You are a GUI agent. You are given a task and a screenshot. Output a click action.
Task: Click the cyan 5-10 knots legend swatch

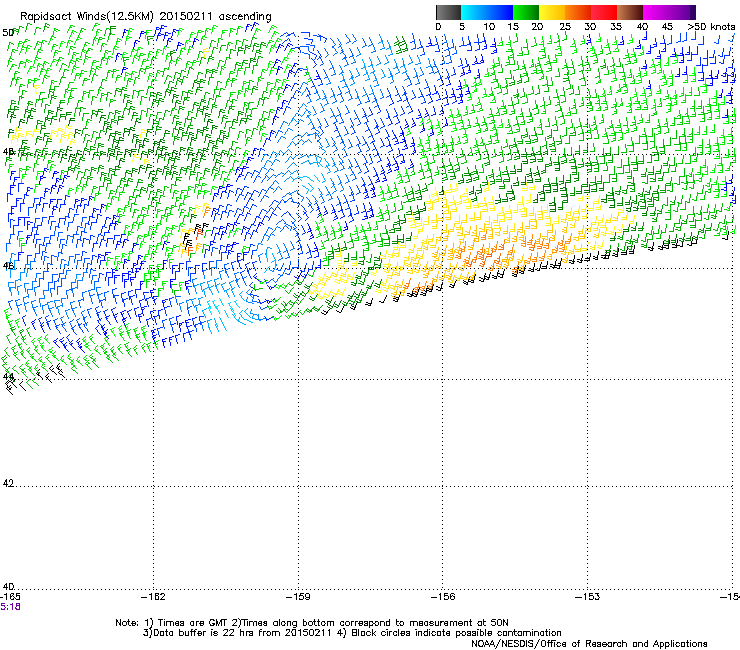pos(474,12)
